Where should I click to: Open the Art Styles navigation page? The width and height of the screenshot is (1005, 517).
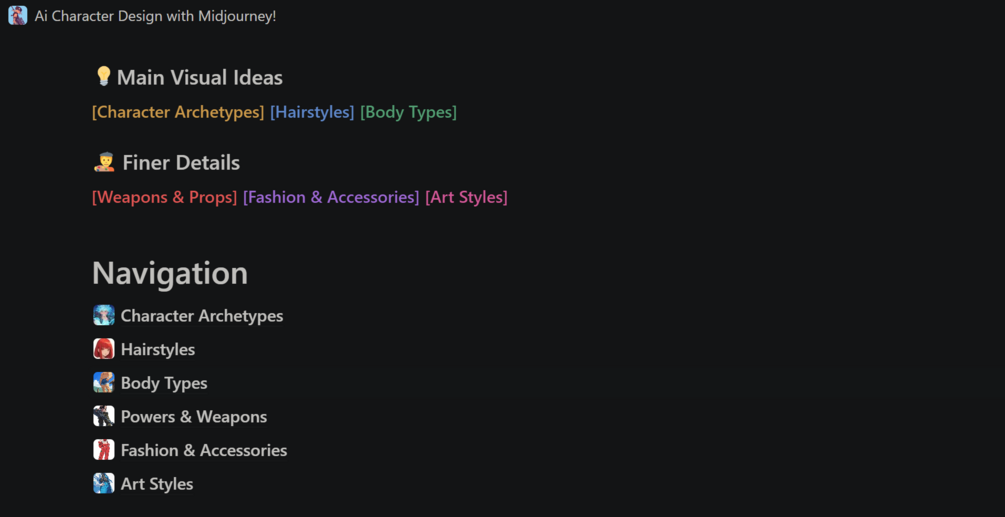[x=157, y=484]
